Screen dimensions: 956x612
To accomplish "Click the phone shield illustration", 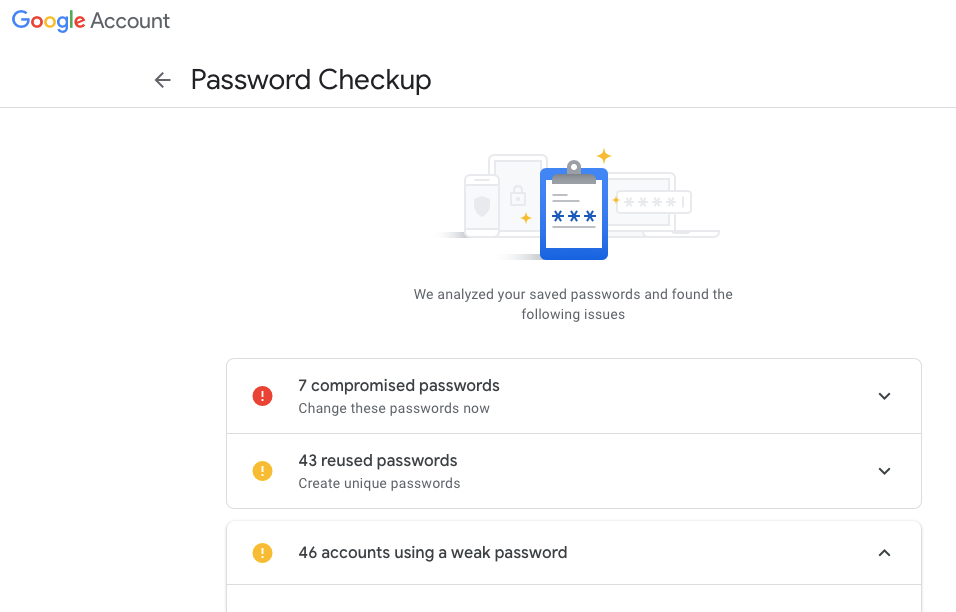I will [x=482, y=205].
